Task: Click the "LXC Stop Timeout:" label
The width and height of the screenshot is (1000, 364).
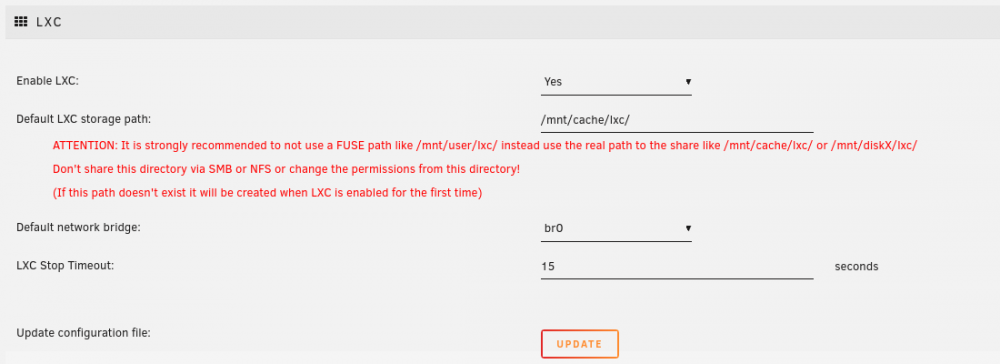Action: pyautogui.click(x=65, y=266)
